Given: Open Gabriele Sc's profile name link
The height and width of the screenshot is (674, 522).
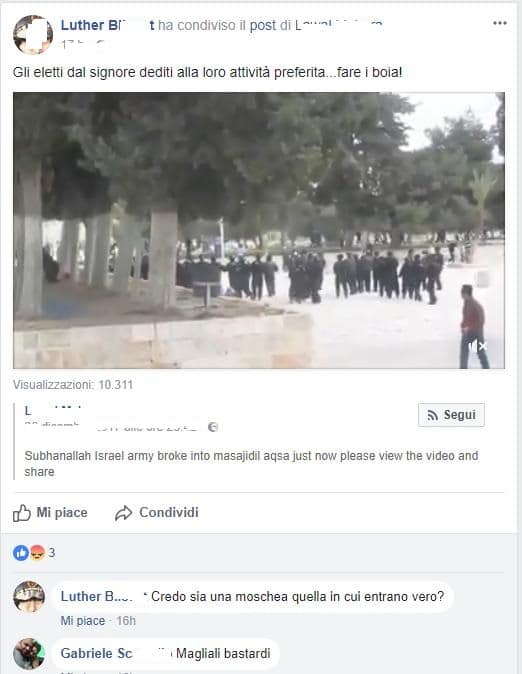Looking at the screenshot, I should [96, 653].
